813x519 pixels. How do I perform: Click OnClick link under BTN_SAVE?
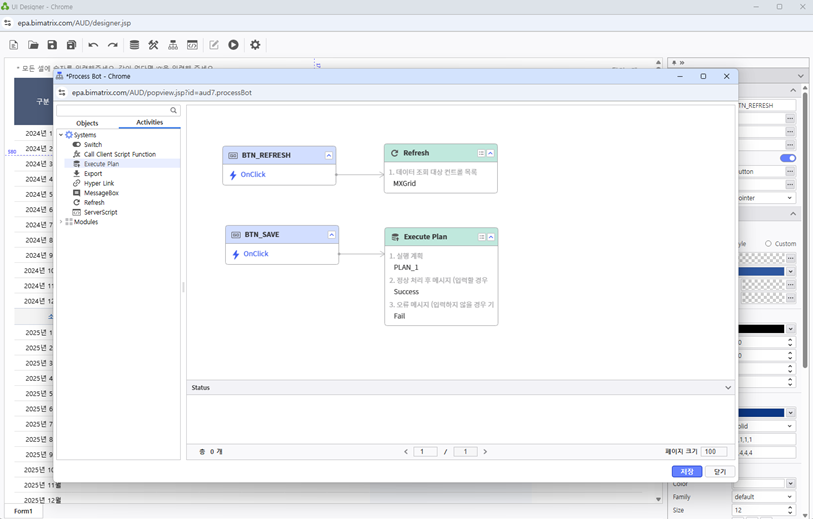coord(256,254)
